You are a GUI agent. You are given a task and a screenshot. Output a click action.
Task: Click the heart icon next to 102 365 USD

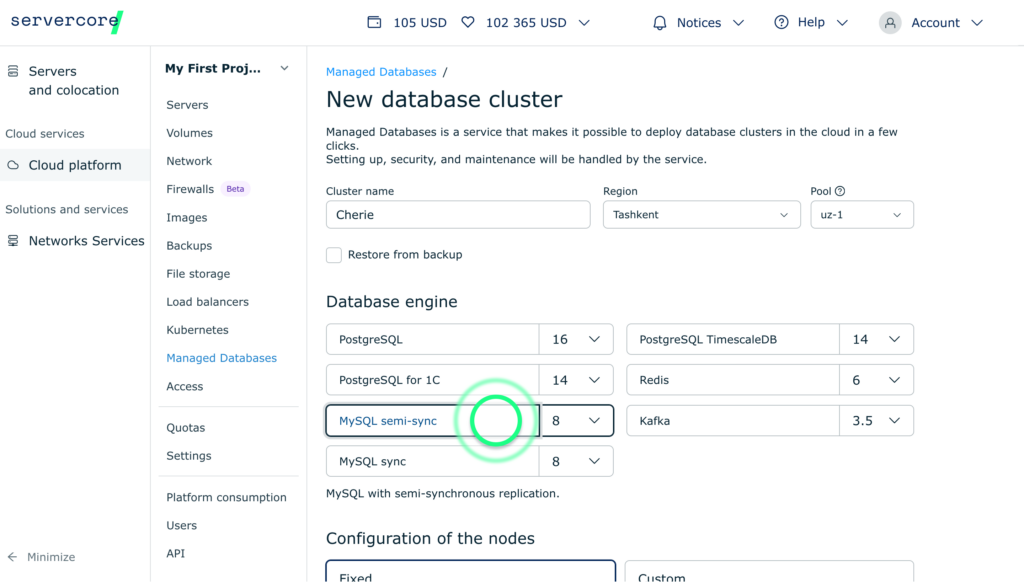[467, 21]
